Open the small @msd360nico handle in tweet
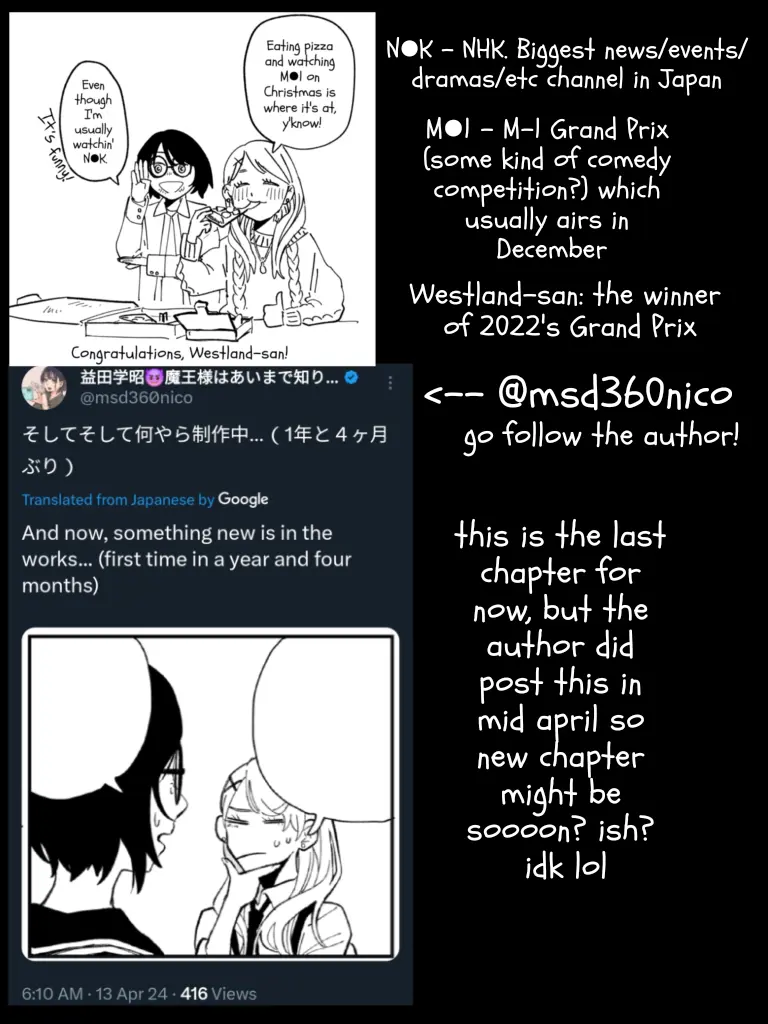This screenshot has height=1024, width=768. [136, 398]
